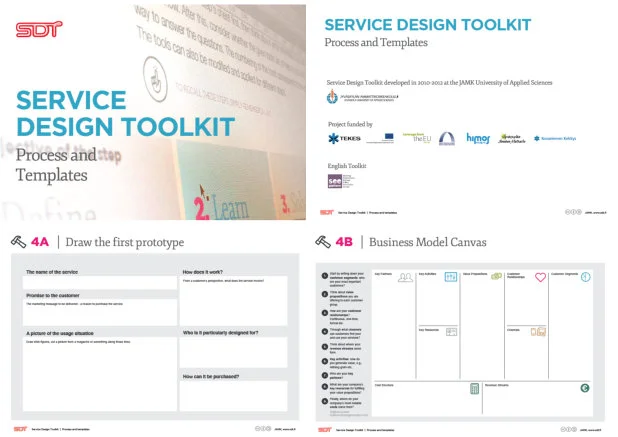Screen dimensions: 618x437
Task: Click the Cost Structure canvas cell
Action: point(427,398)
